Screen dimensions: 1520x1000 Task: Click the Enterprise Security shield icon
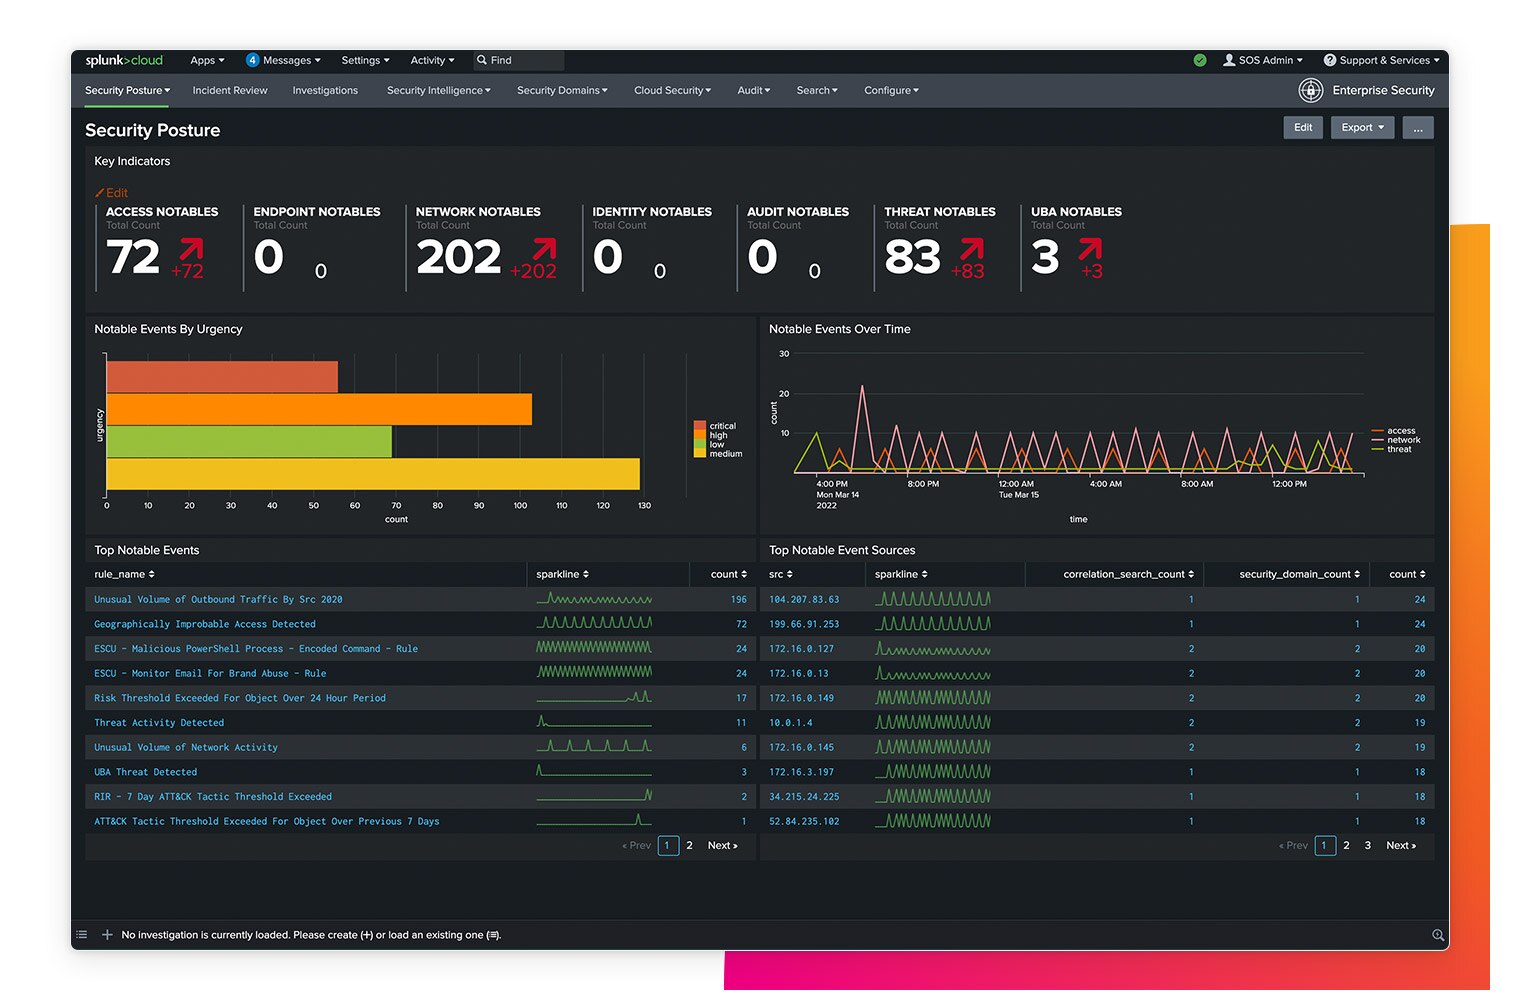[1310, 90]
